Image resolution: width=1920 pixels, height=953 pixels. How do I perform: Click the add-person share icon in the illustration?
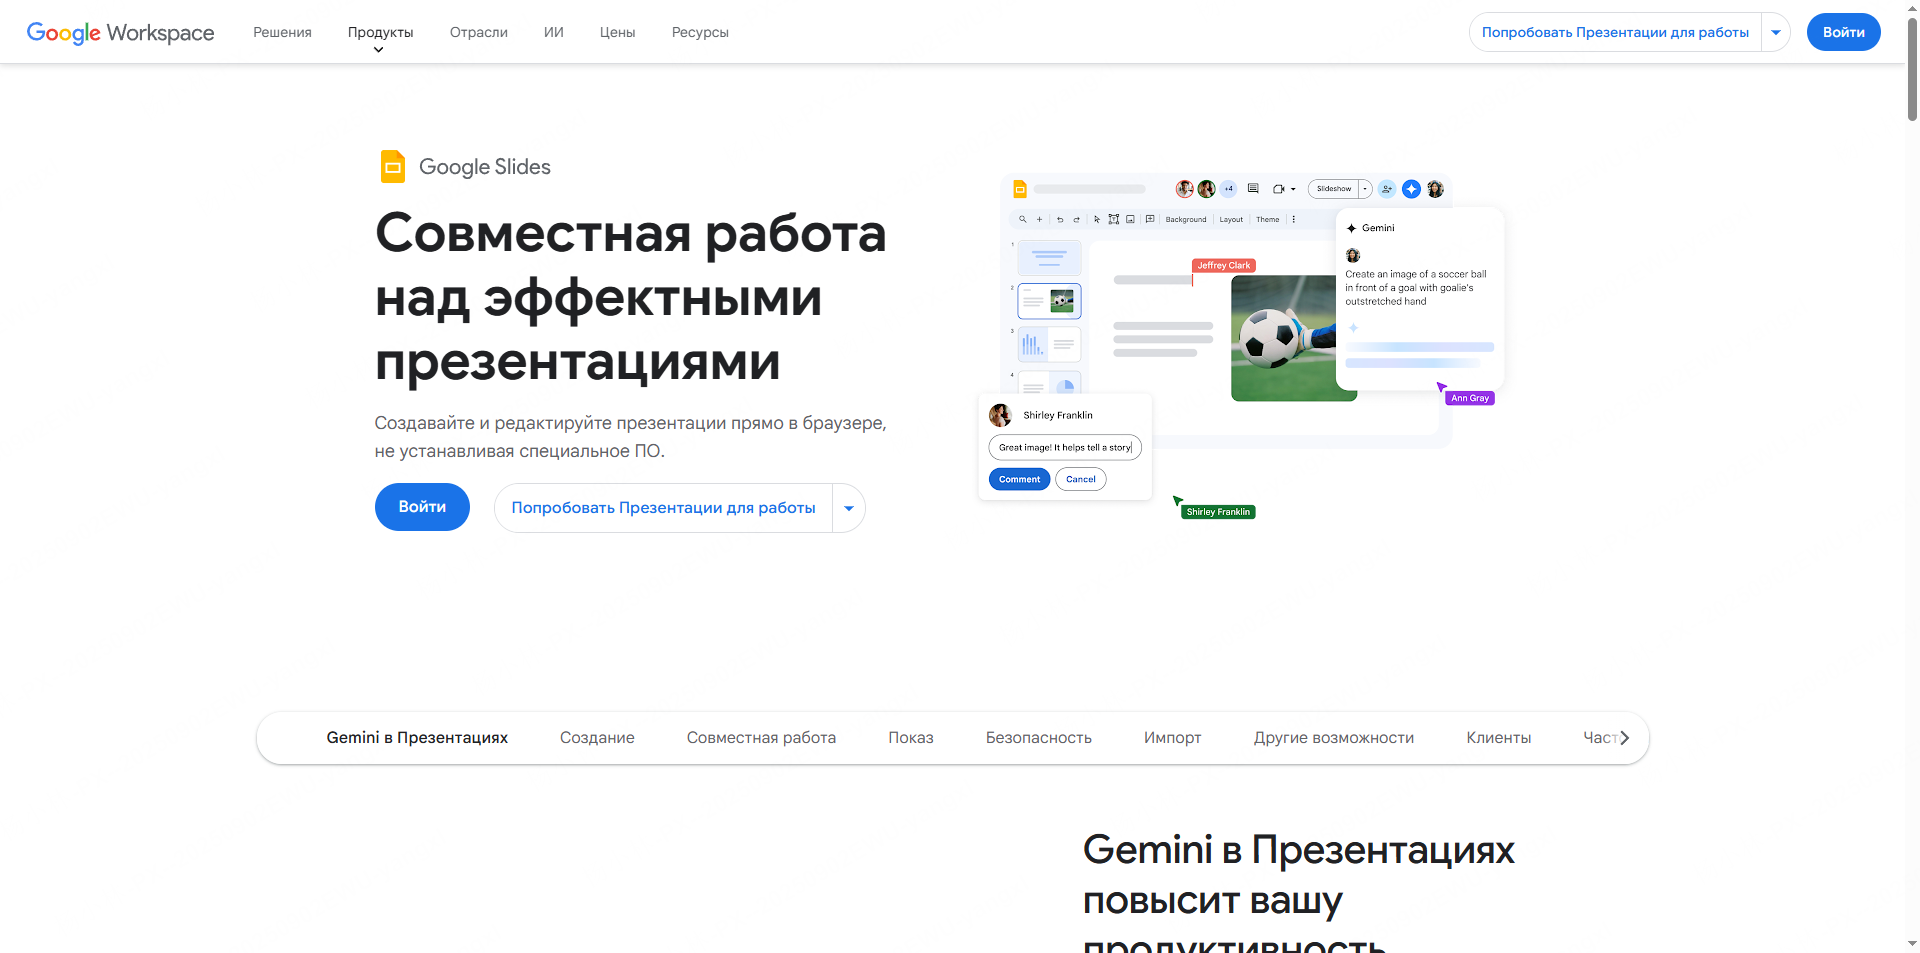click(x=1386, y=189)
